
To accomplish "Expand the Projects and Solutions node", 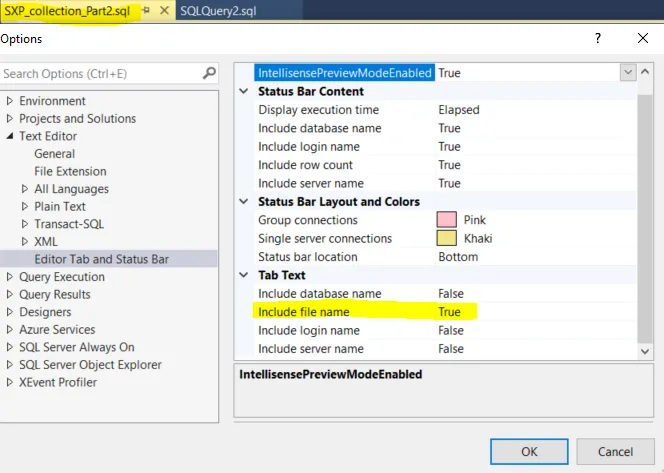I will coord(10,119).
